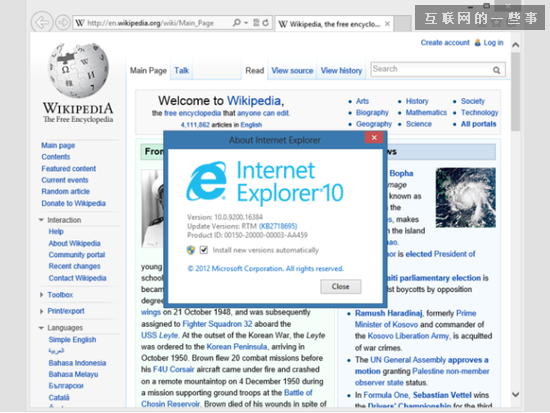Open a Random article
This screenshot has width=550, height=413.
pos(65,192)
